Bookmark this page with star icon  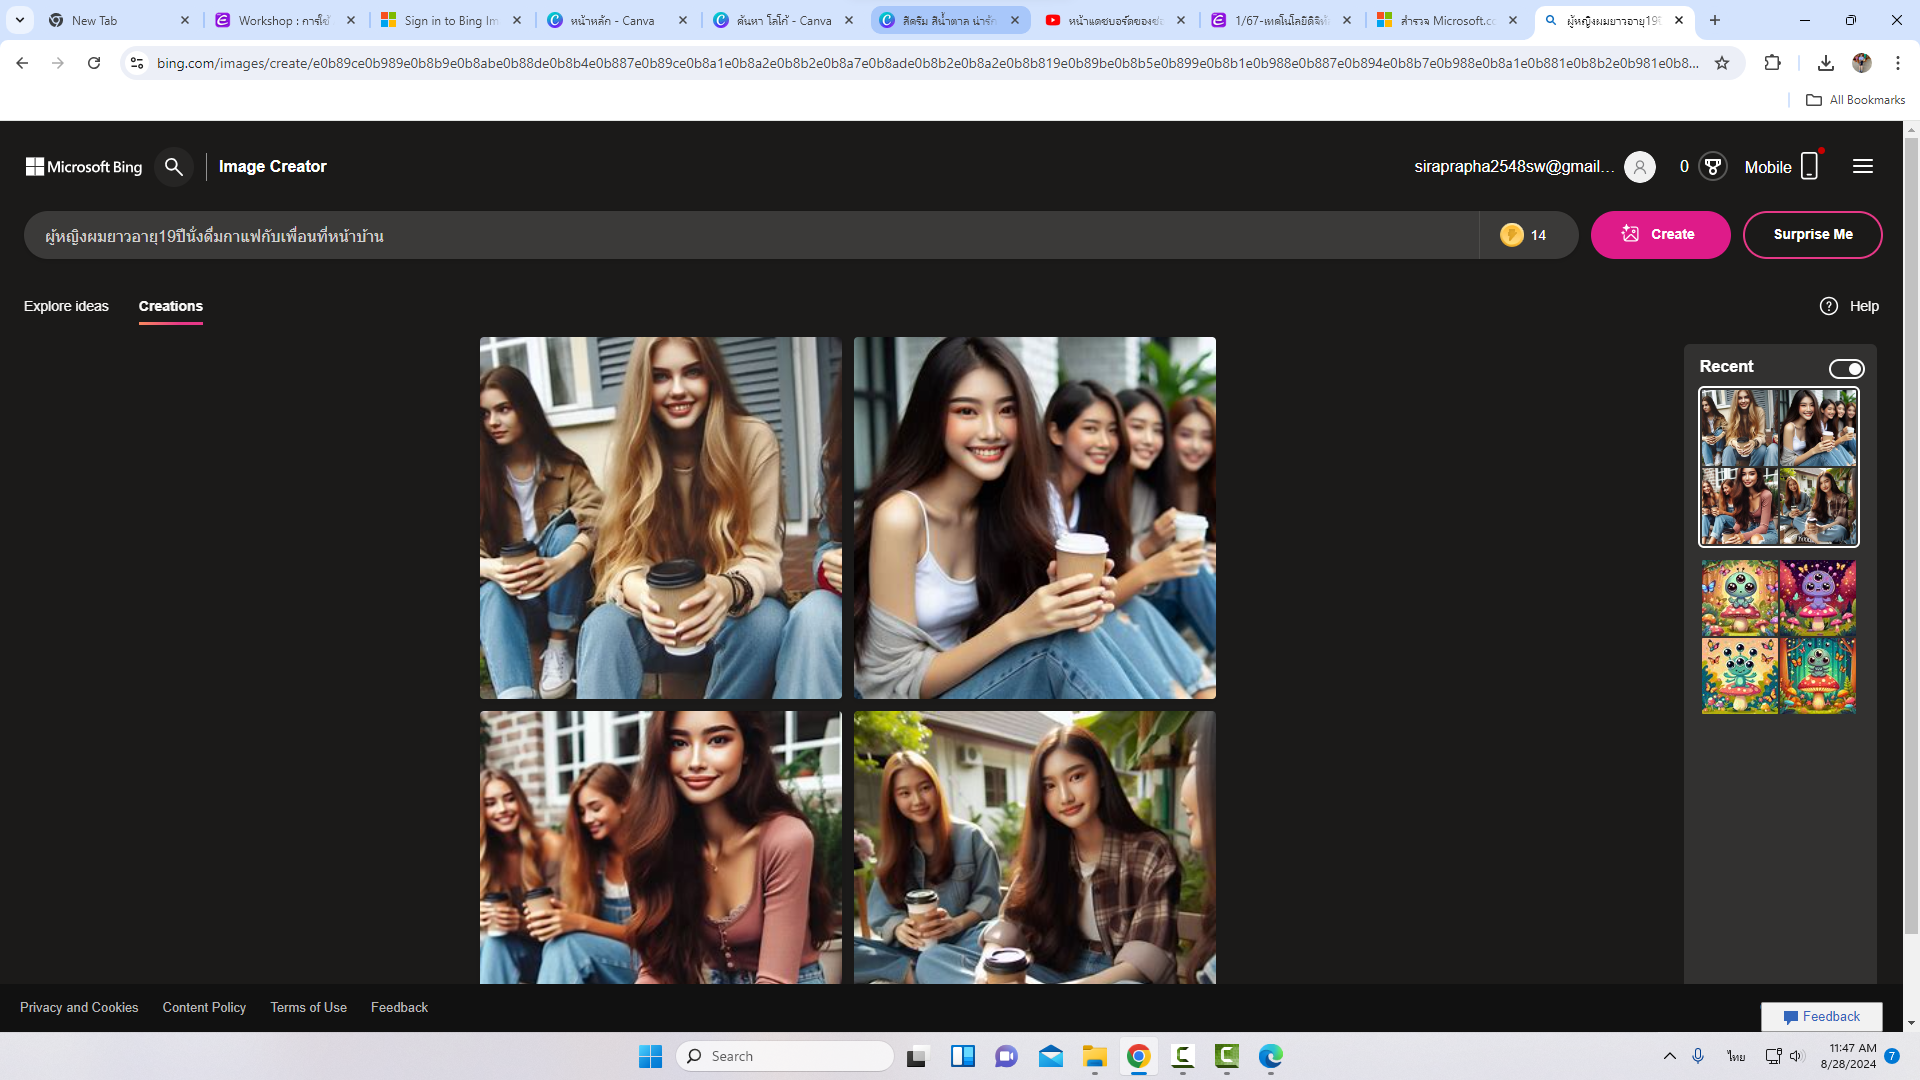[x=1722, y=63]
